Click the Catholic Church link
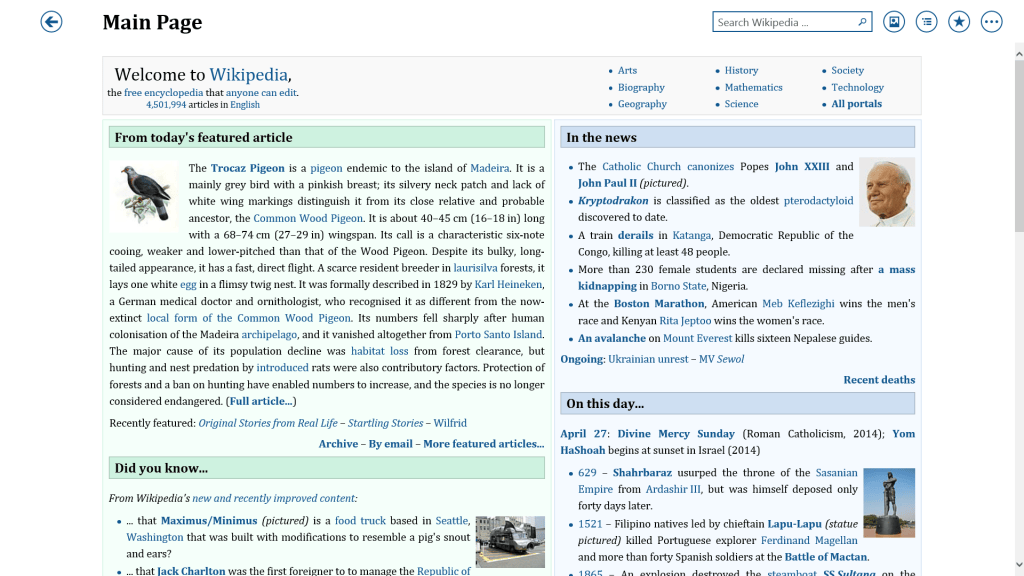 [641, 167]
